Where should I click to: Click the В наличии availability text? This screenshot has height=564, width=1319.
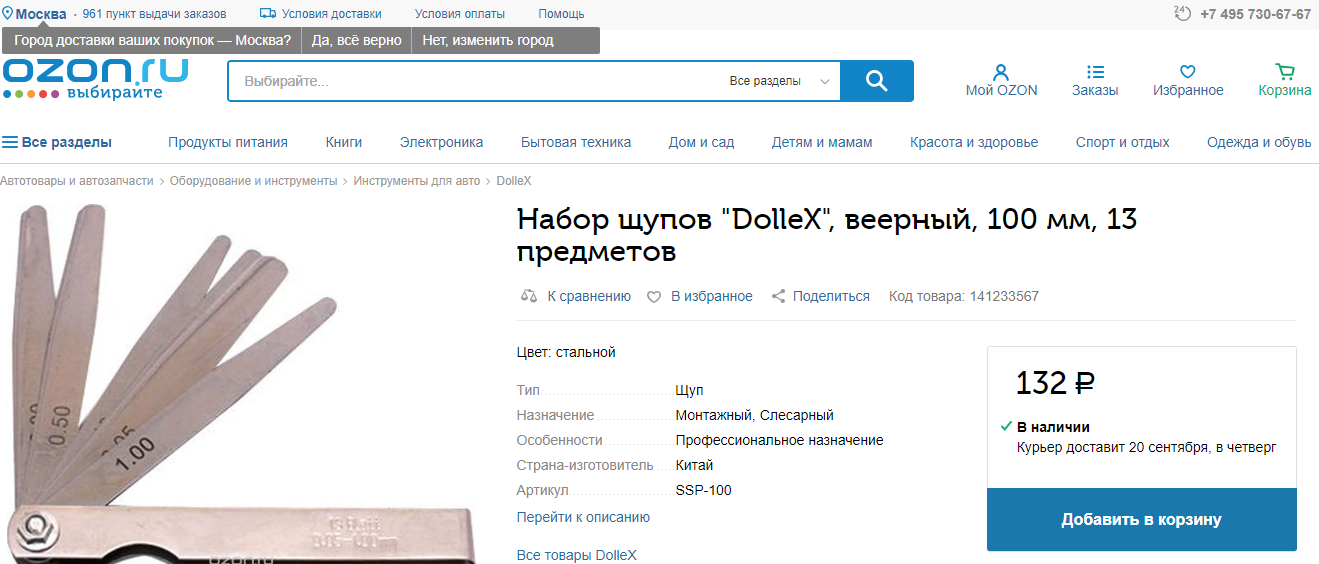click(x=1053, y=427)
